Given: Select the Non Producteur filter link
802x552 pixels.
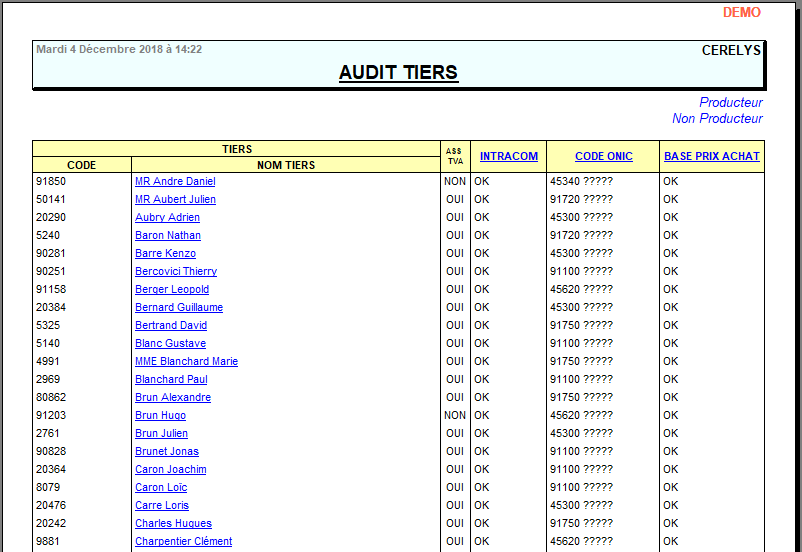Looking at the screenshot, I should click(717, 119).
